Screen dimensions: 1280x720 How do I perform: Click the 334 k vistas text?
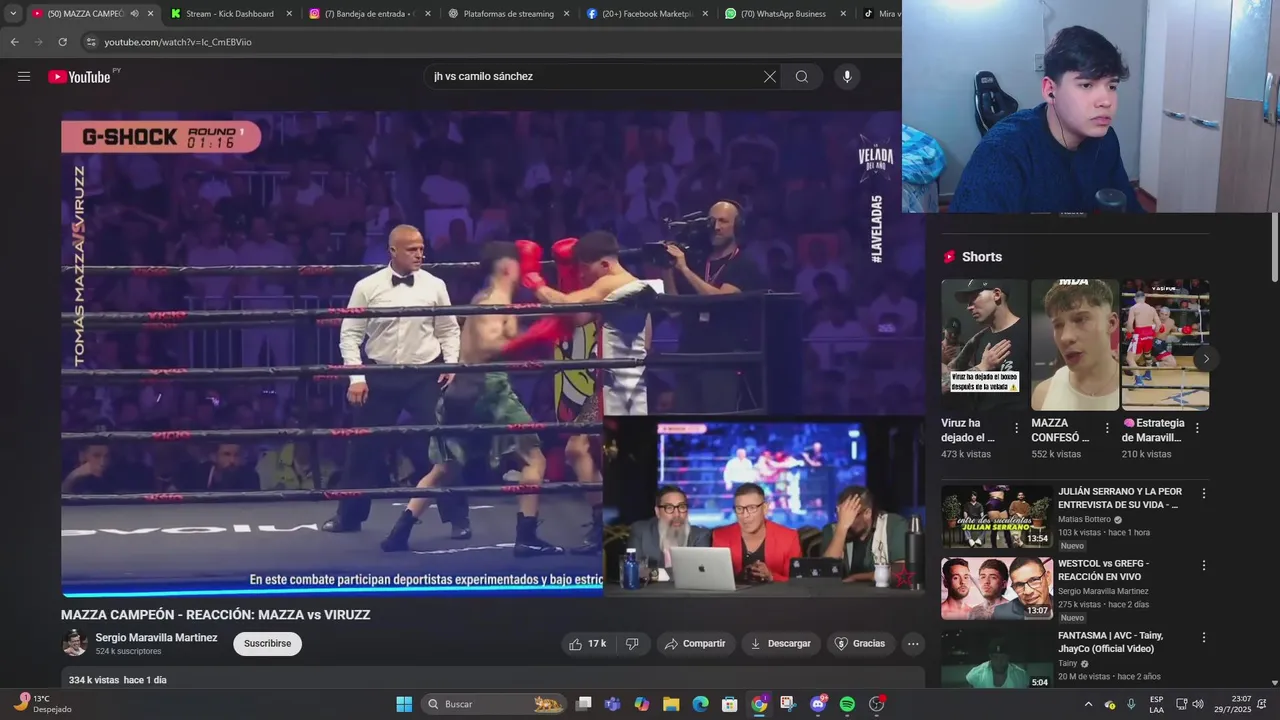pos(93,680)
